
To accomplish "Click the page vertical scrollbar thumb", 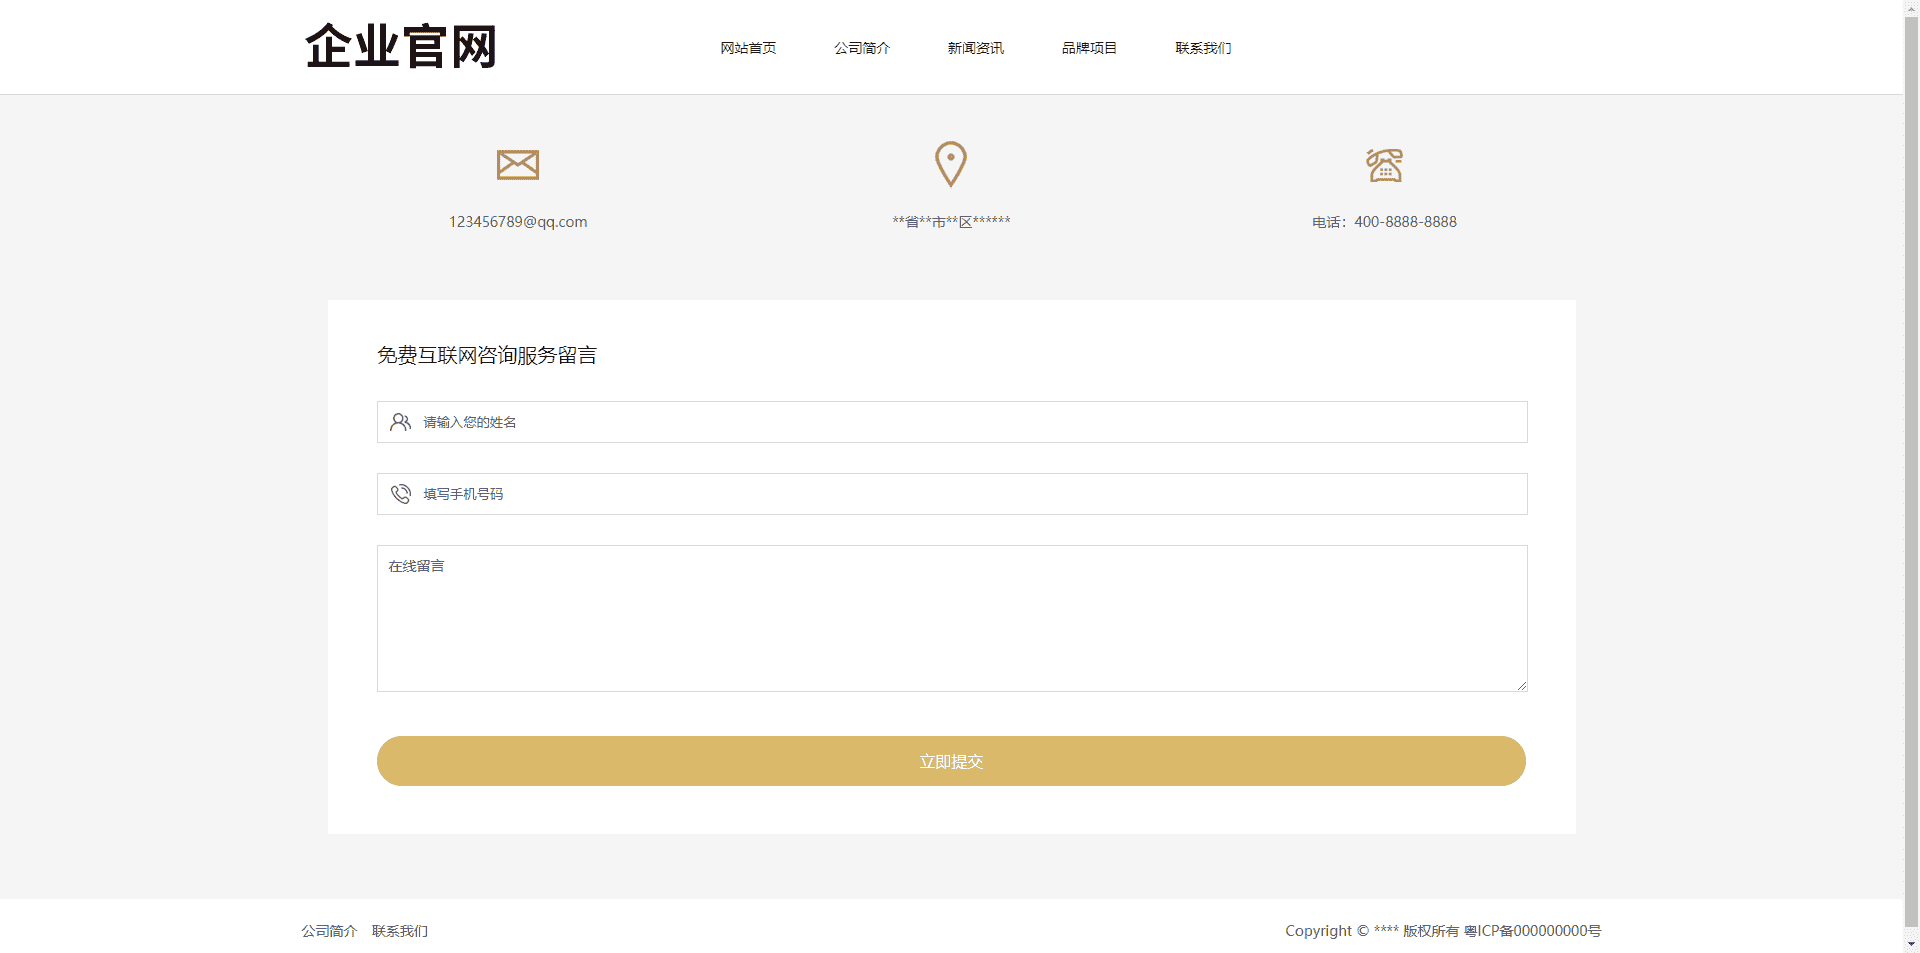I will (1912, 470).
